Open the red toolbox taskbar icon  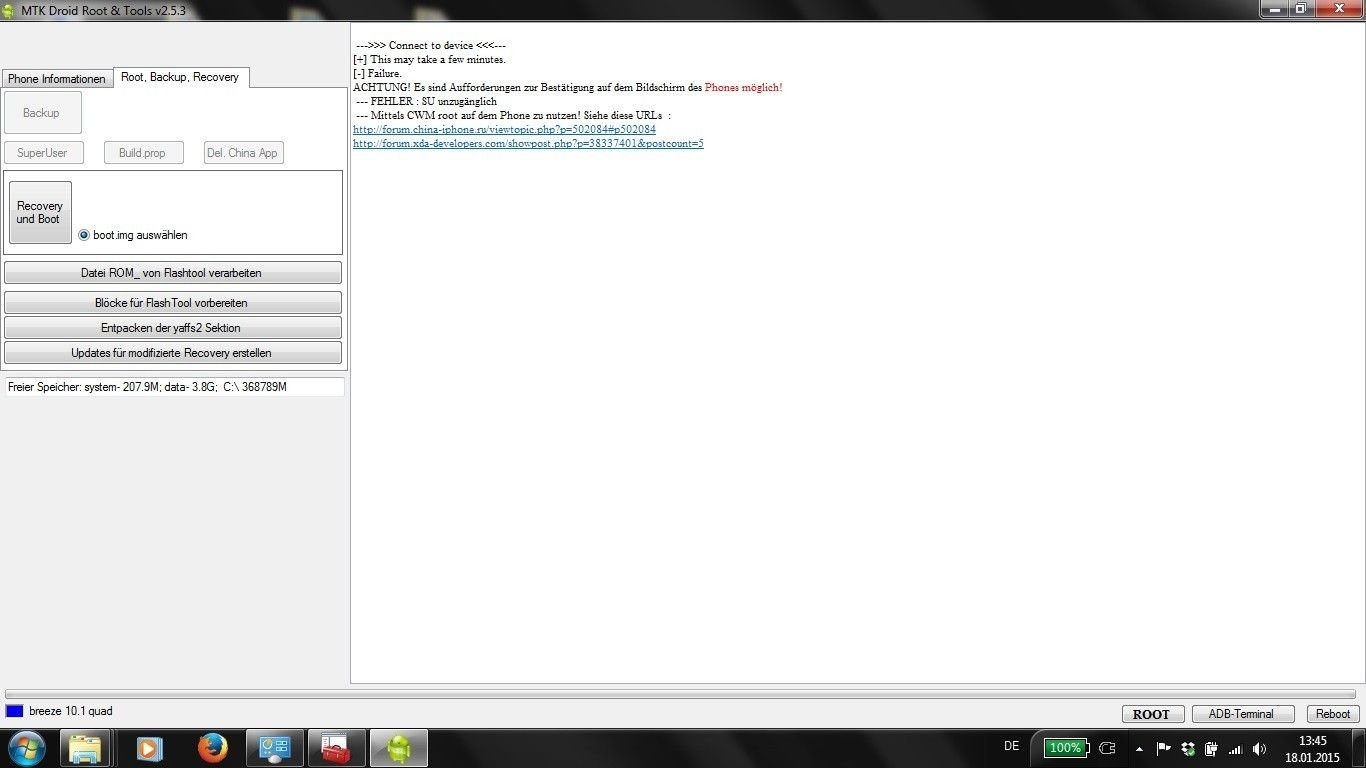[x=337, y=748]
